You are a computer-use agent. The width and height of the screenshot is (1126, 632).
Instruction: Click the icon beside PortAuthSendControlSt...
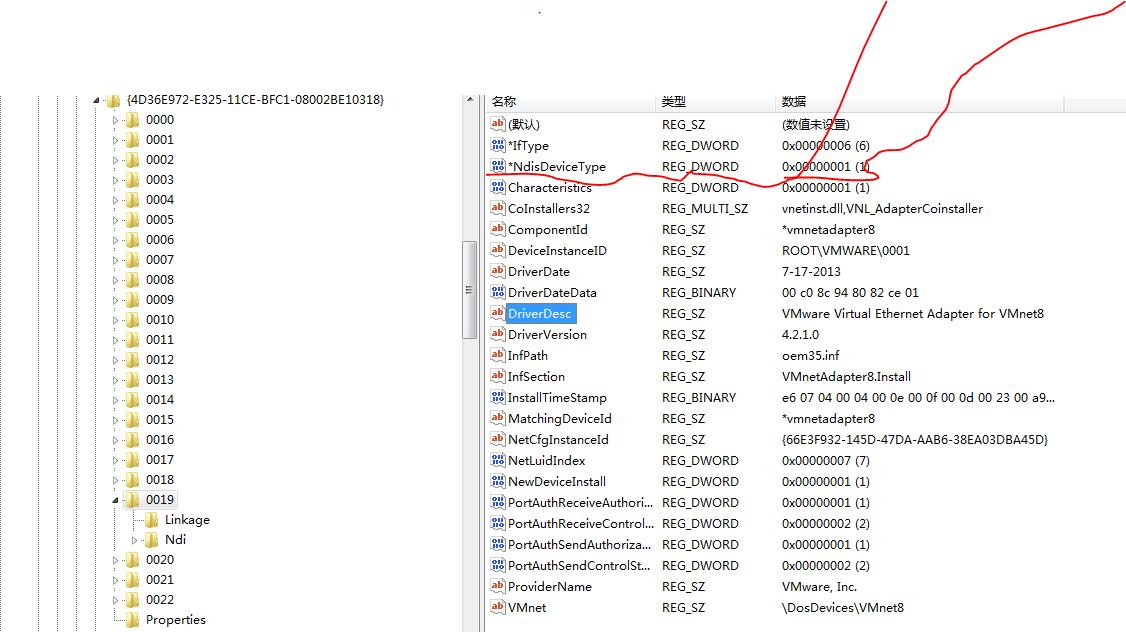click(498, 565)
